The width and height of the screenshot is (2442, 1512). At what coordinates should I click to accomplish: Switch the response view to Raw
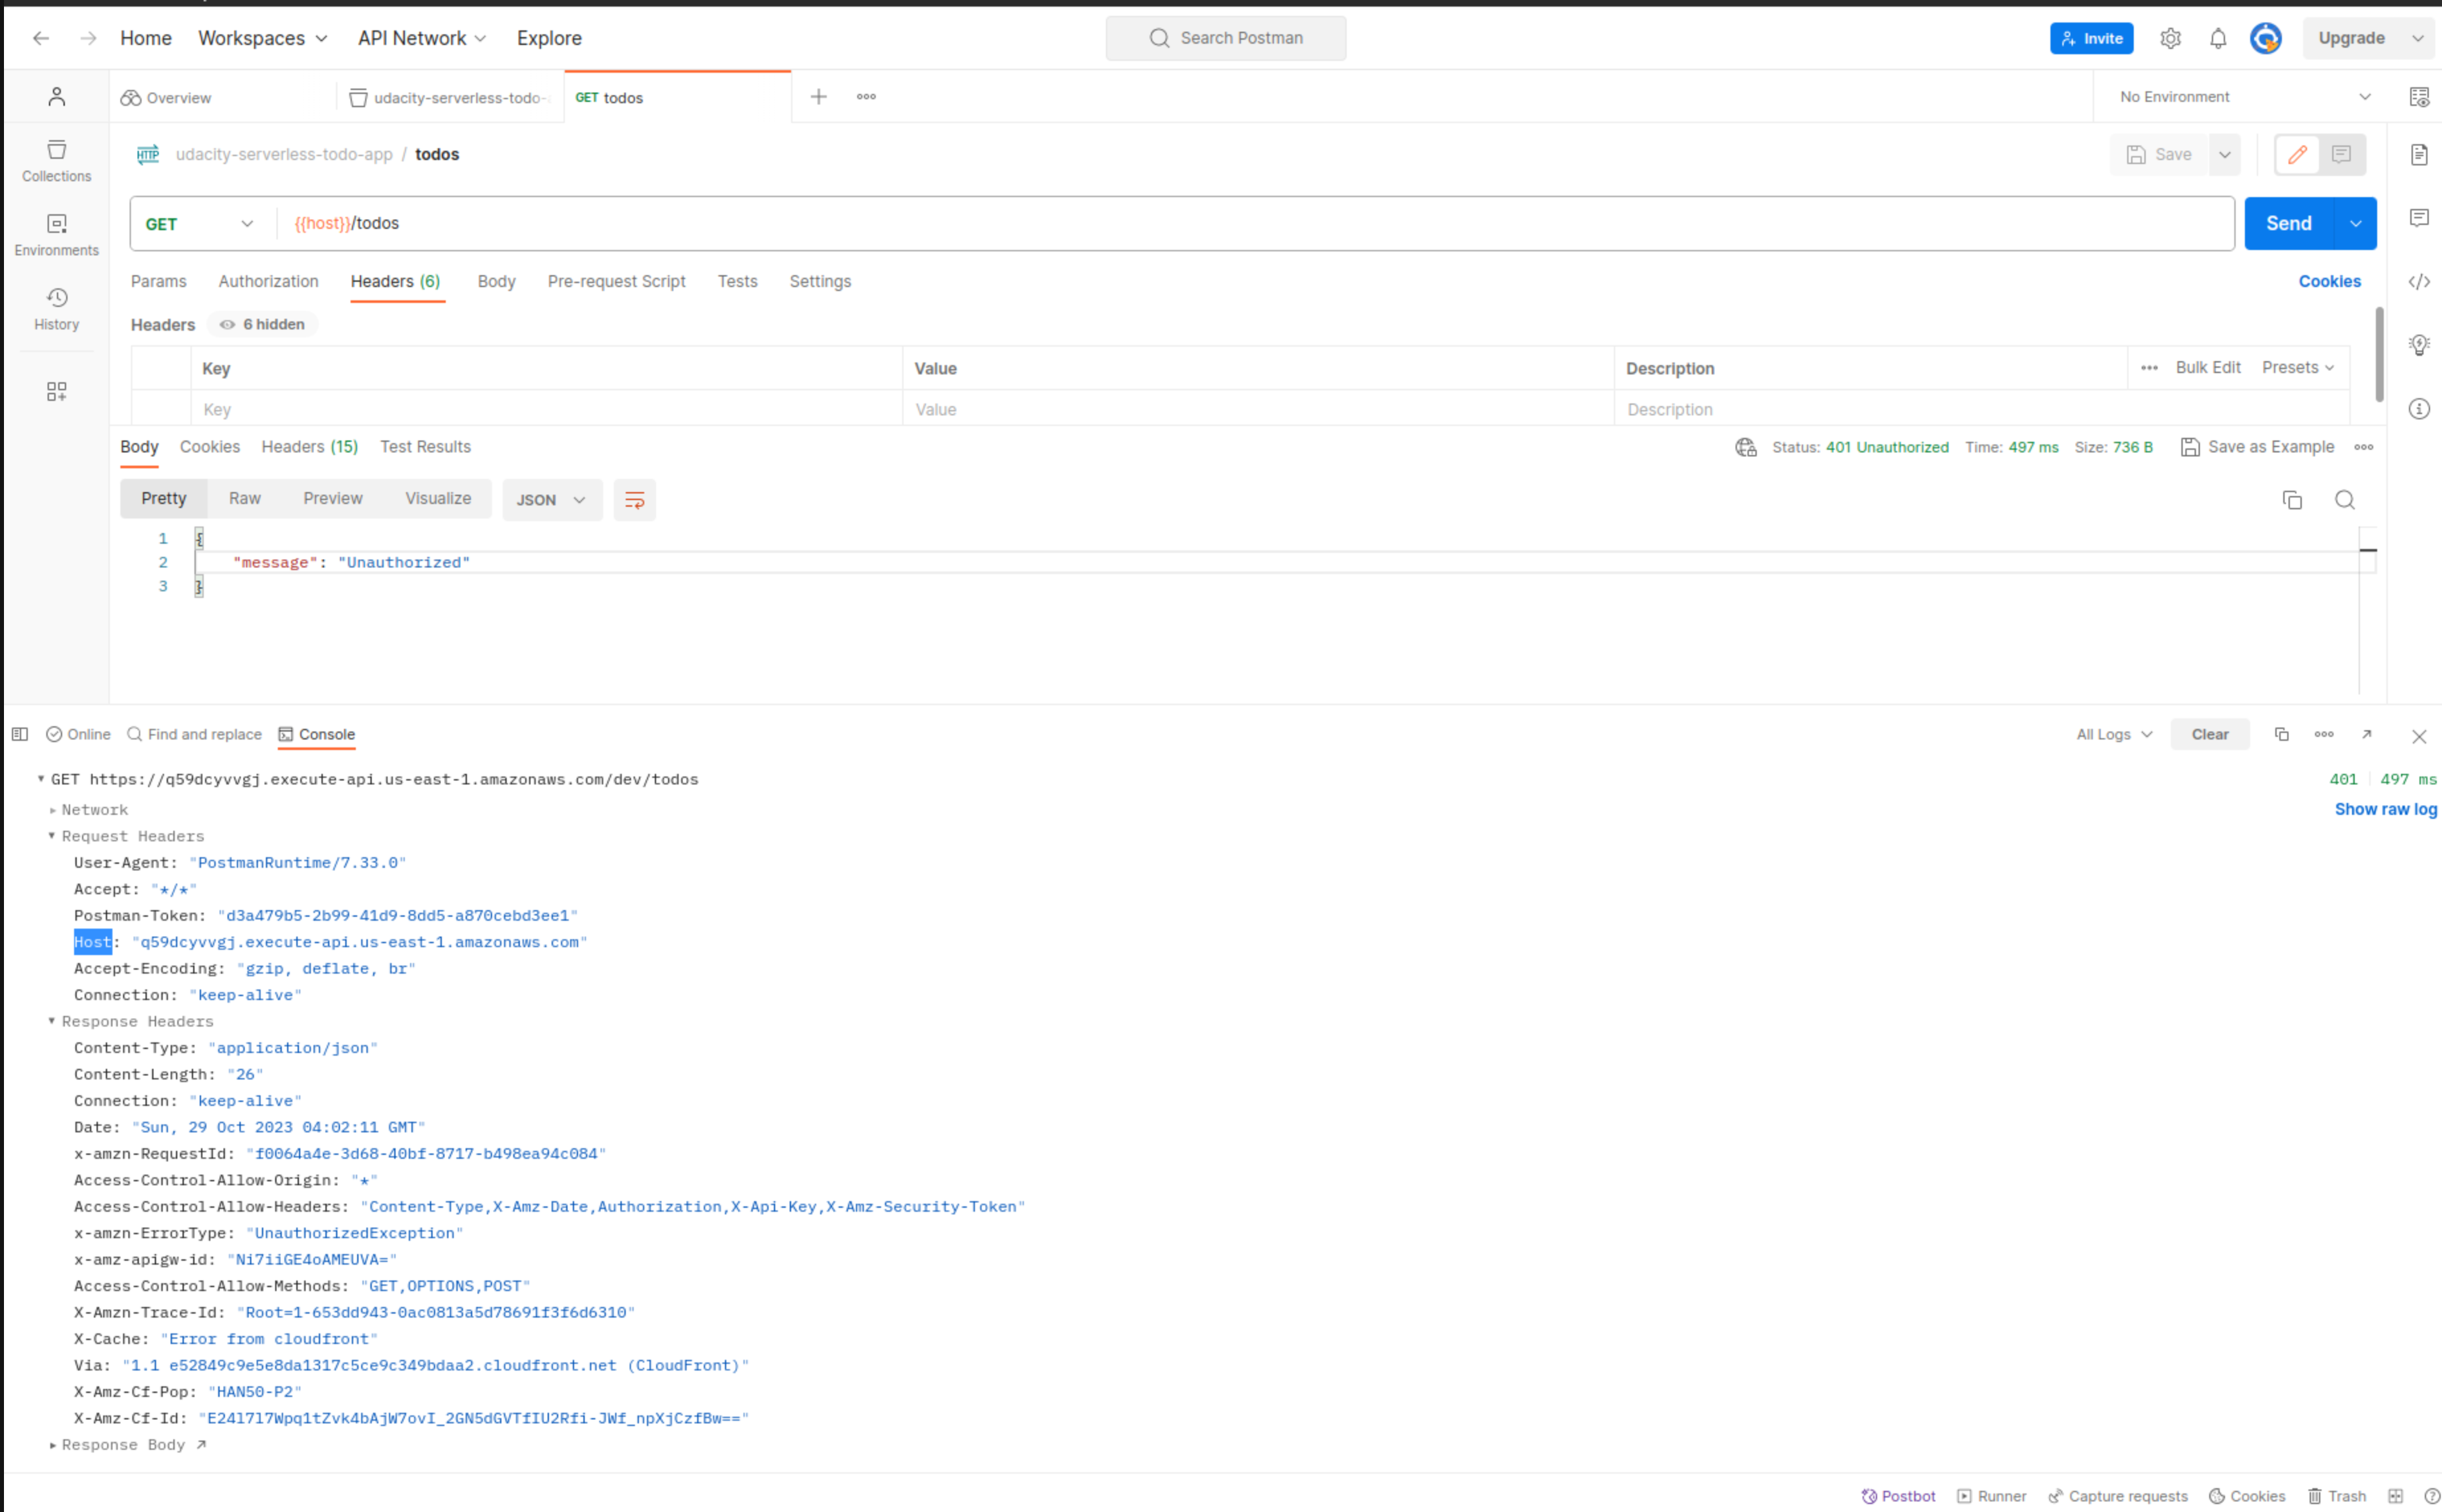pyautogui.click(x=244, y=498)
